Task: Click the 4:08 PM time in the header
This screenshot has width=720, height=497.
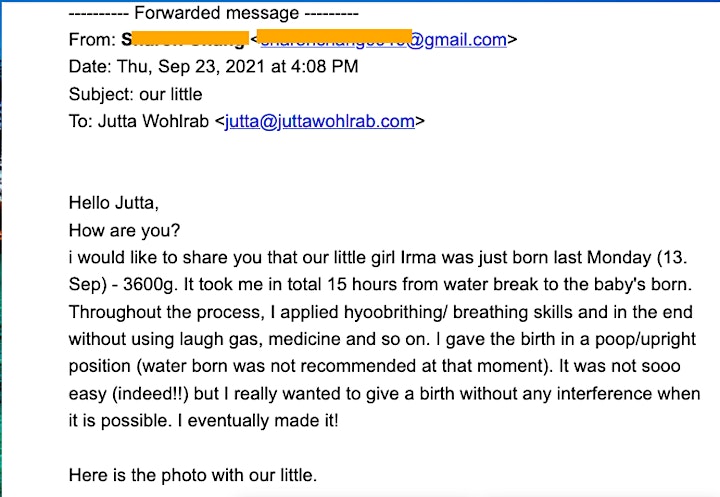Action: coord(324,67)
